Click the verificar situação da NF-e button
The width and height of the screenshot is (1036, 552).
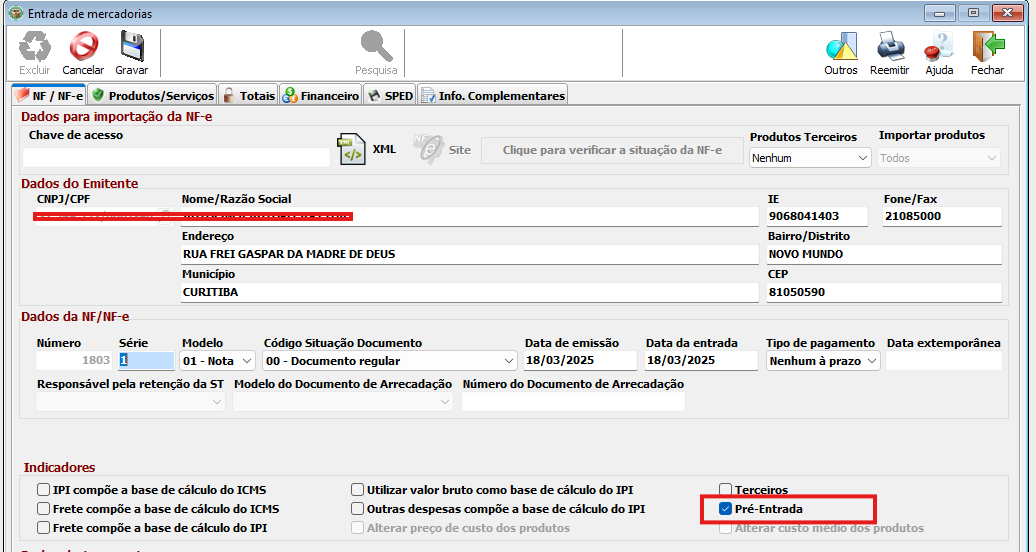click(x=611, y=150)
